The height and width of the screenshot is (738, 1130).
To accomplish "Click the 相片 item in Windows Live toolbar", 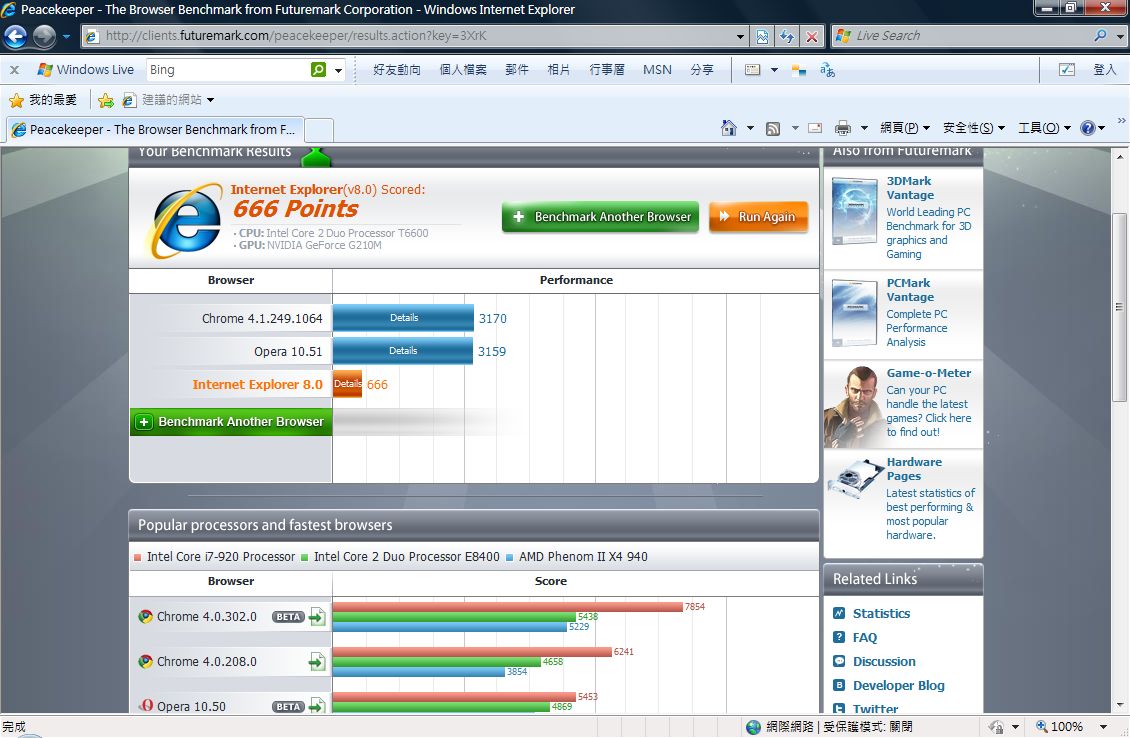I will pyautogui.click(x=559, y=70).
